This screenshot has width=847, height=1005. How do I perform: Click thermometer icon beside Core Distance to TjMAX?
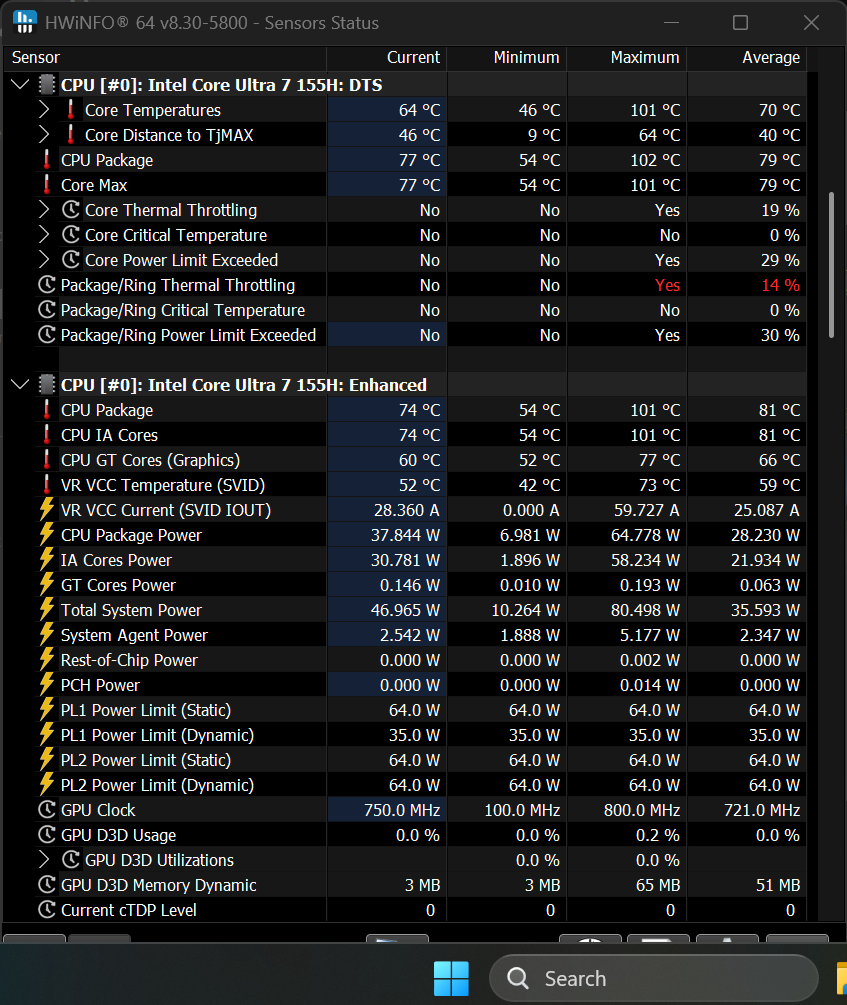click(x=71, y=135)
